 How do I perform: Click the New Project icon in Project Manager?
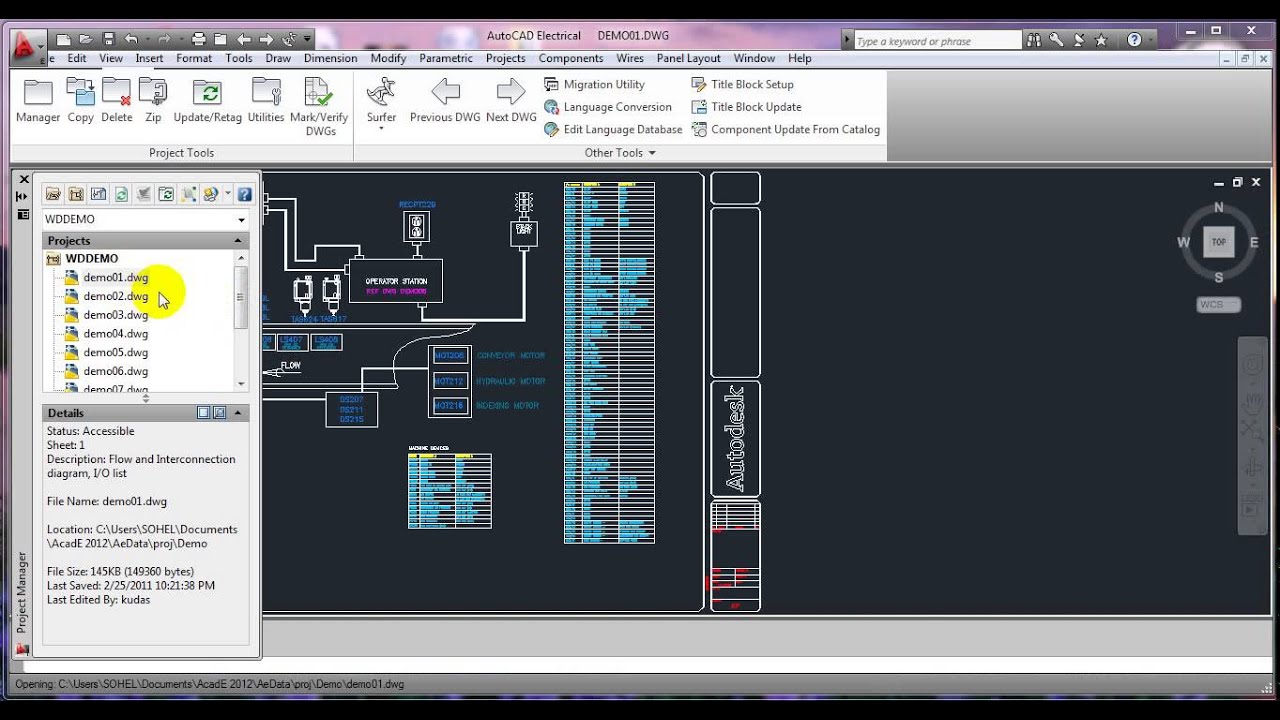click(x=76, y=194)
